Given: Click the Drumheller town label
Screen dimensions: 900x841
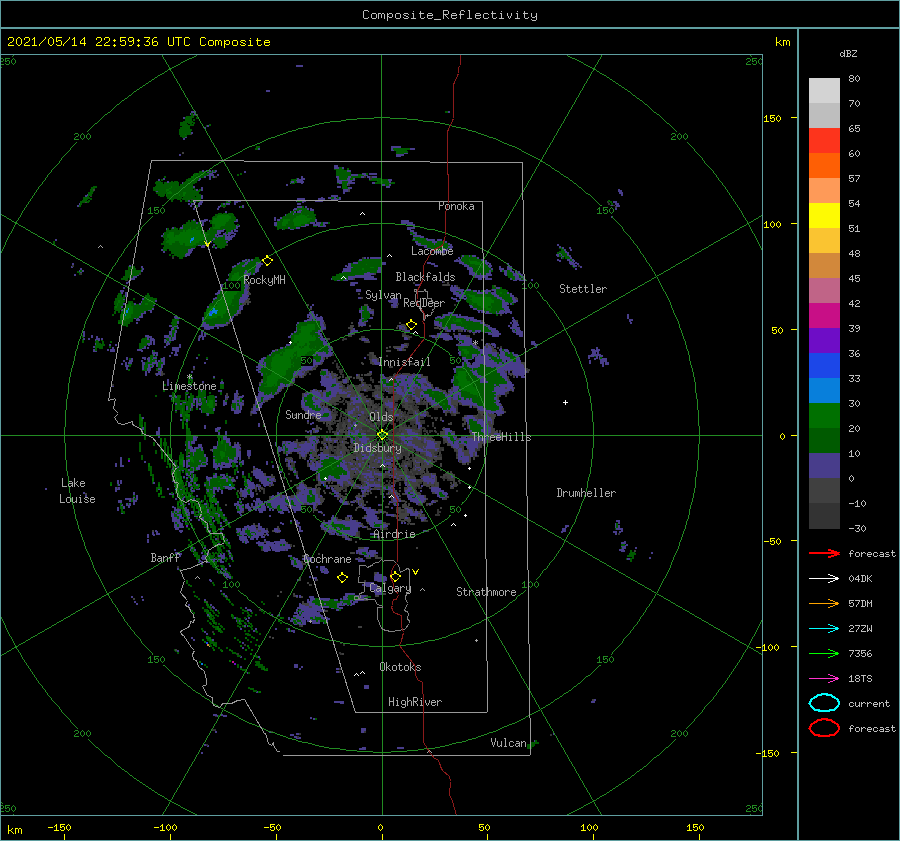Looking at the screenshot, I should 586,493.
